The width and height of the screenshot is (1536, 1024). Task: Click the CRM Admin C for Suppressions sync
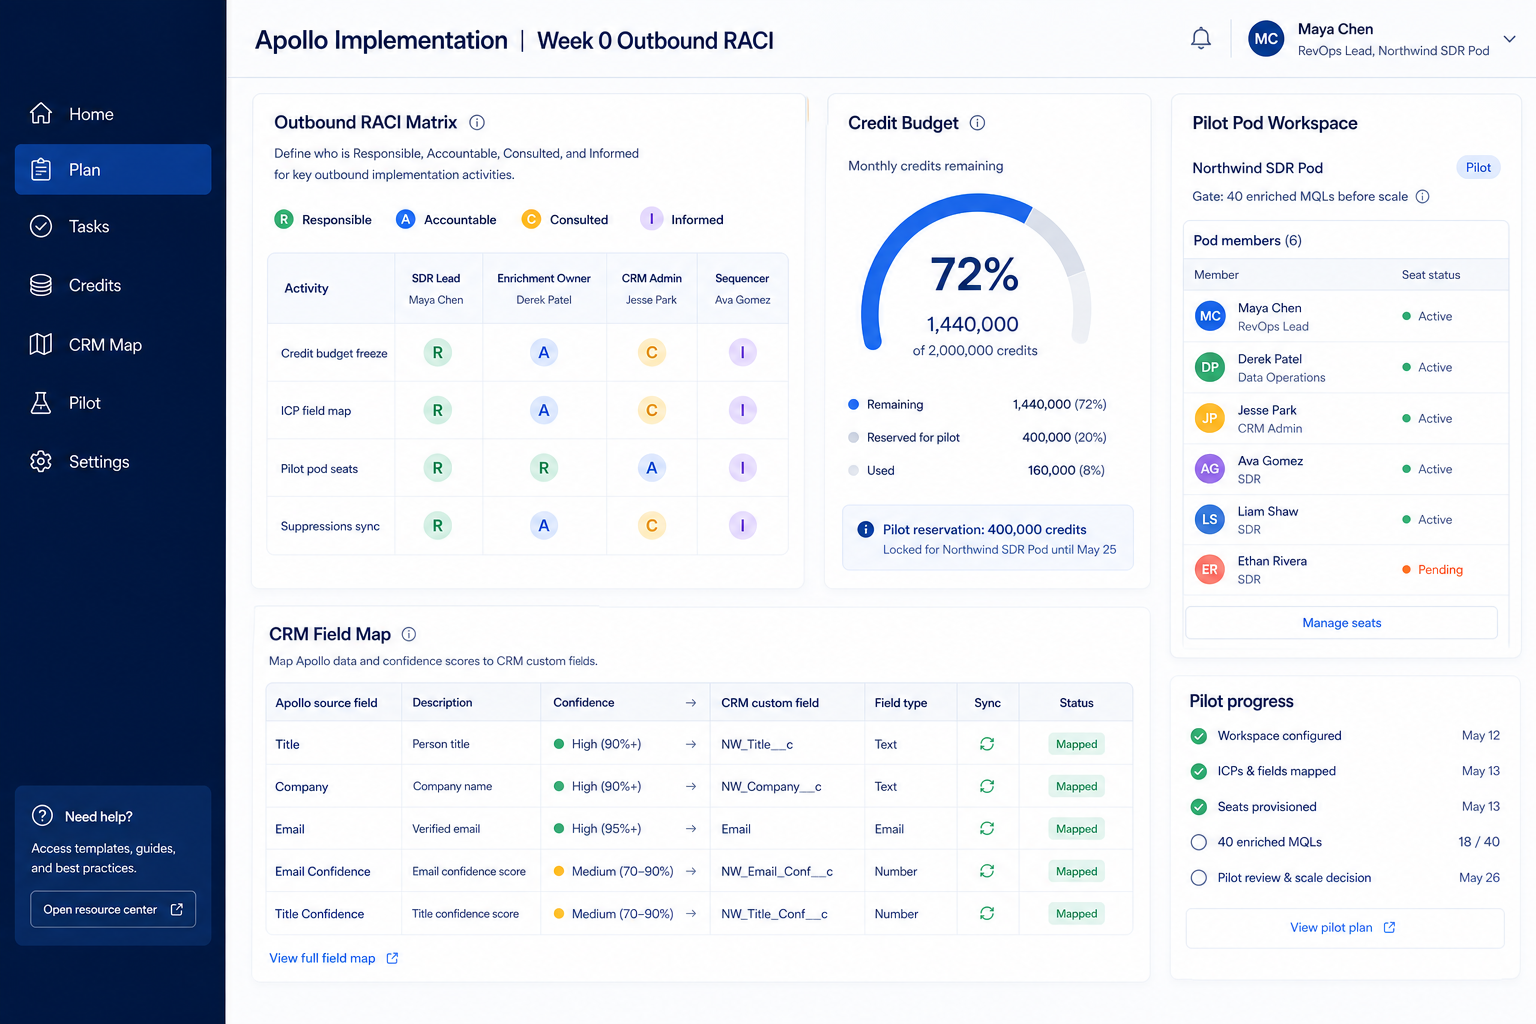652,526
